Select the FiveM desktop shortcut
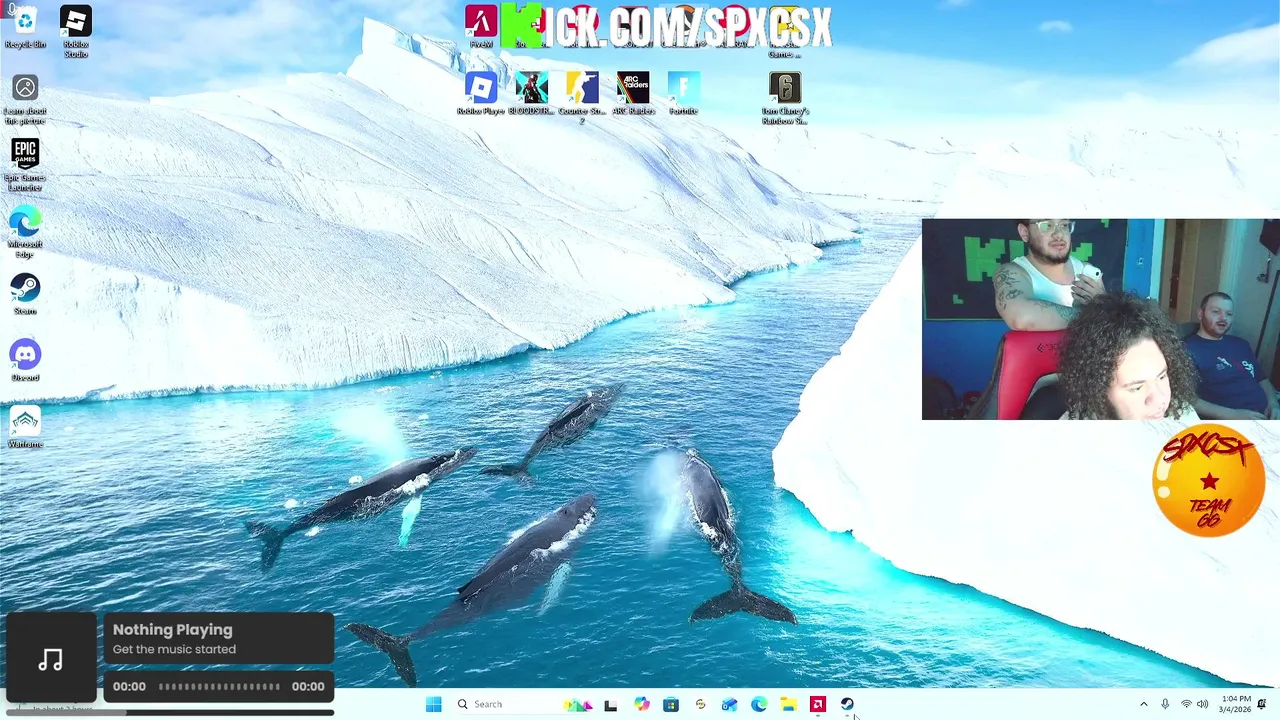This screenshot has height=720, width=1280. coord(481,27)
